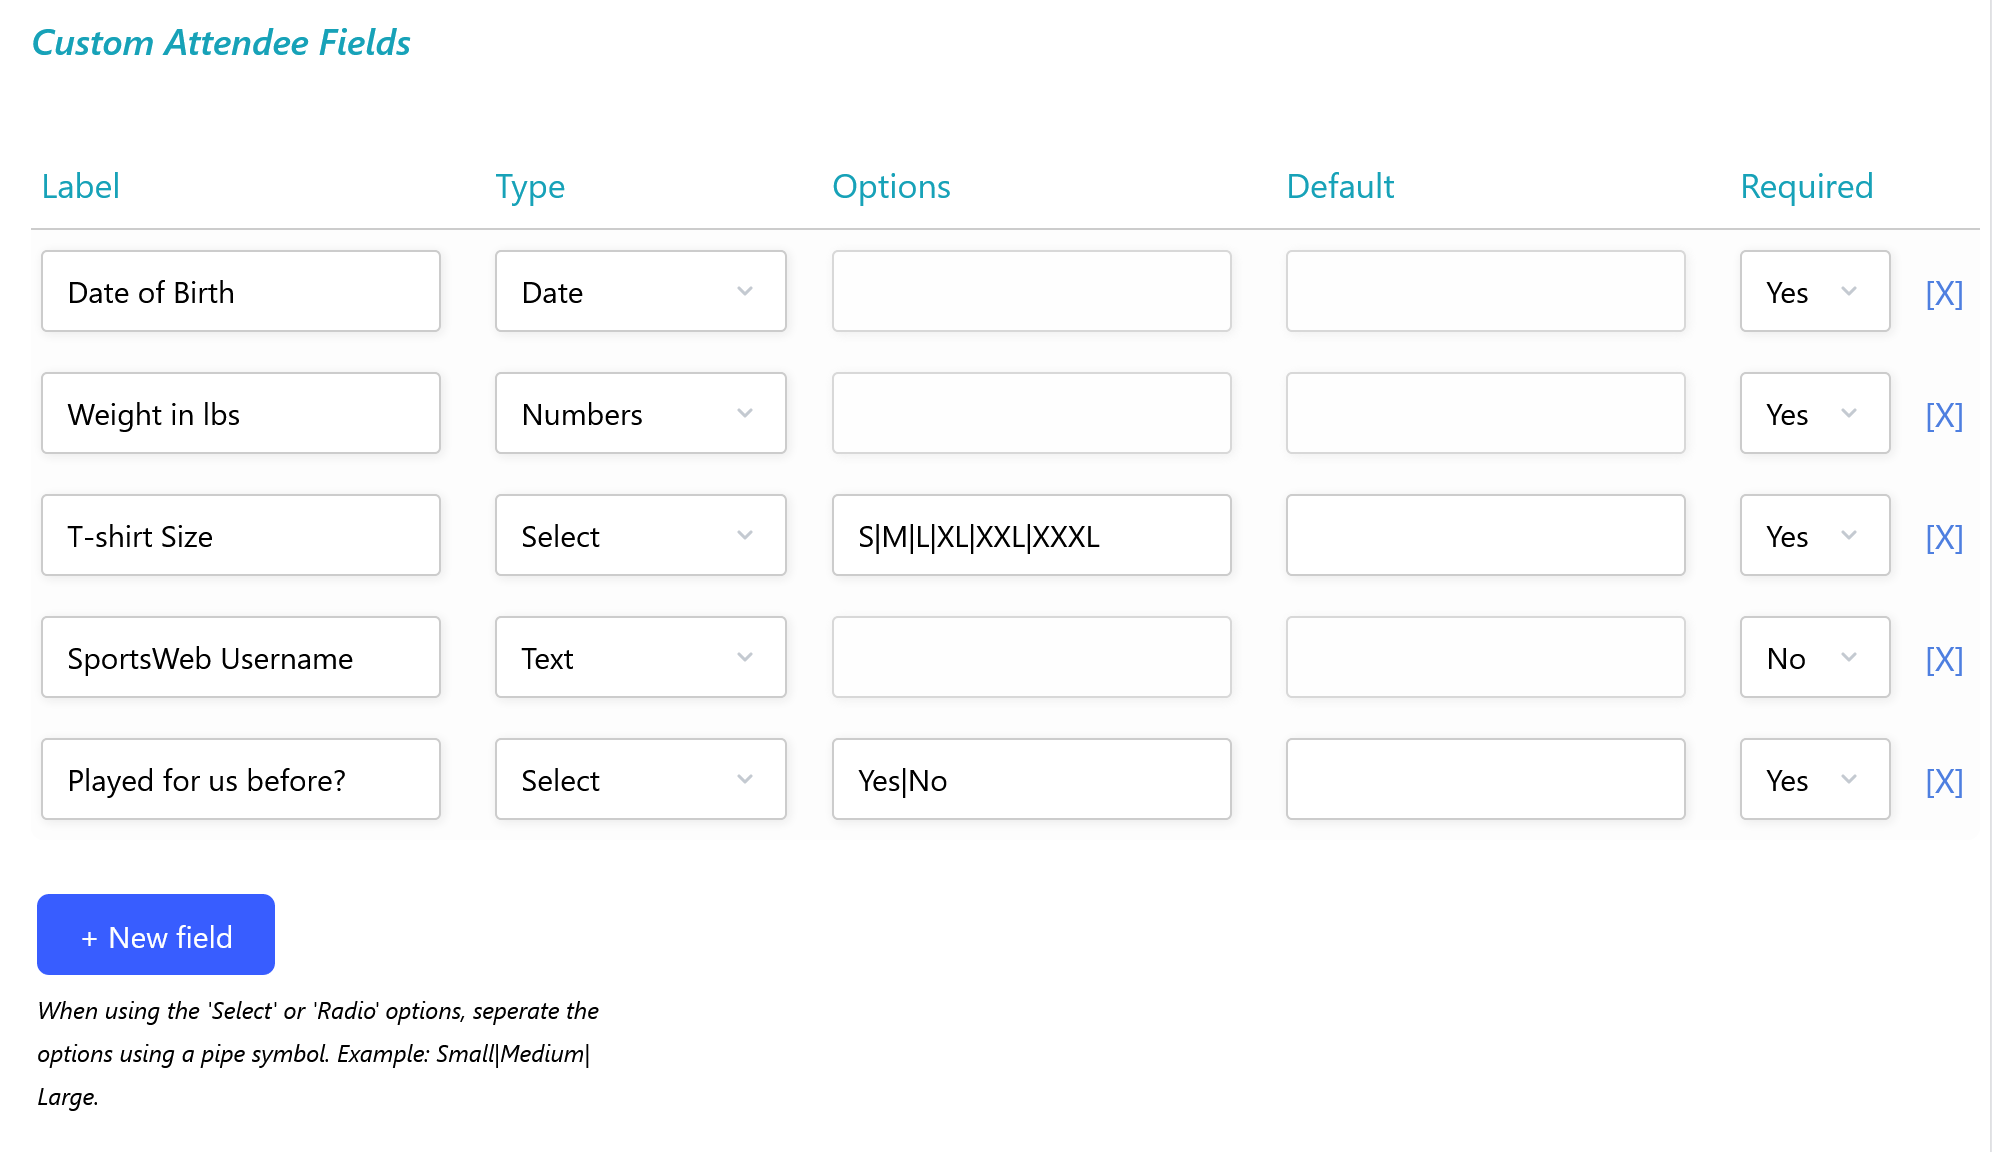Screen dimensions: 1992x1152
Task: Open Required No dropdown for SportsWeb Username
Action: click(1814, 658)
